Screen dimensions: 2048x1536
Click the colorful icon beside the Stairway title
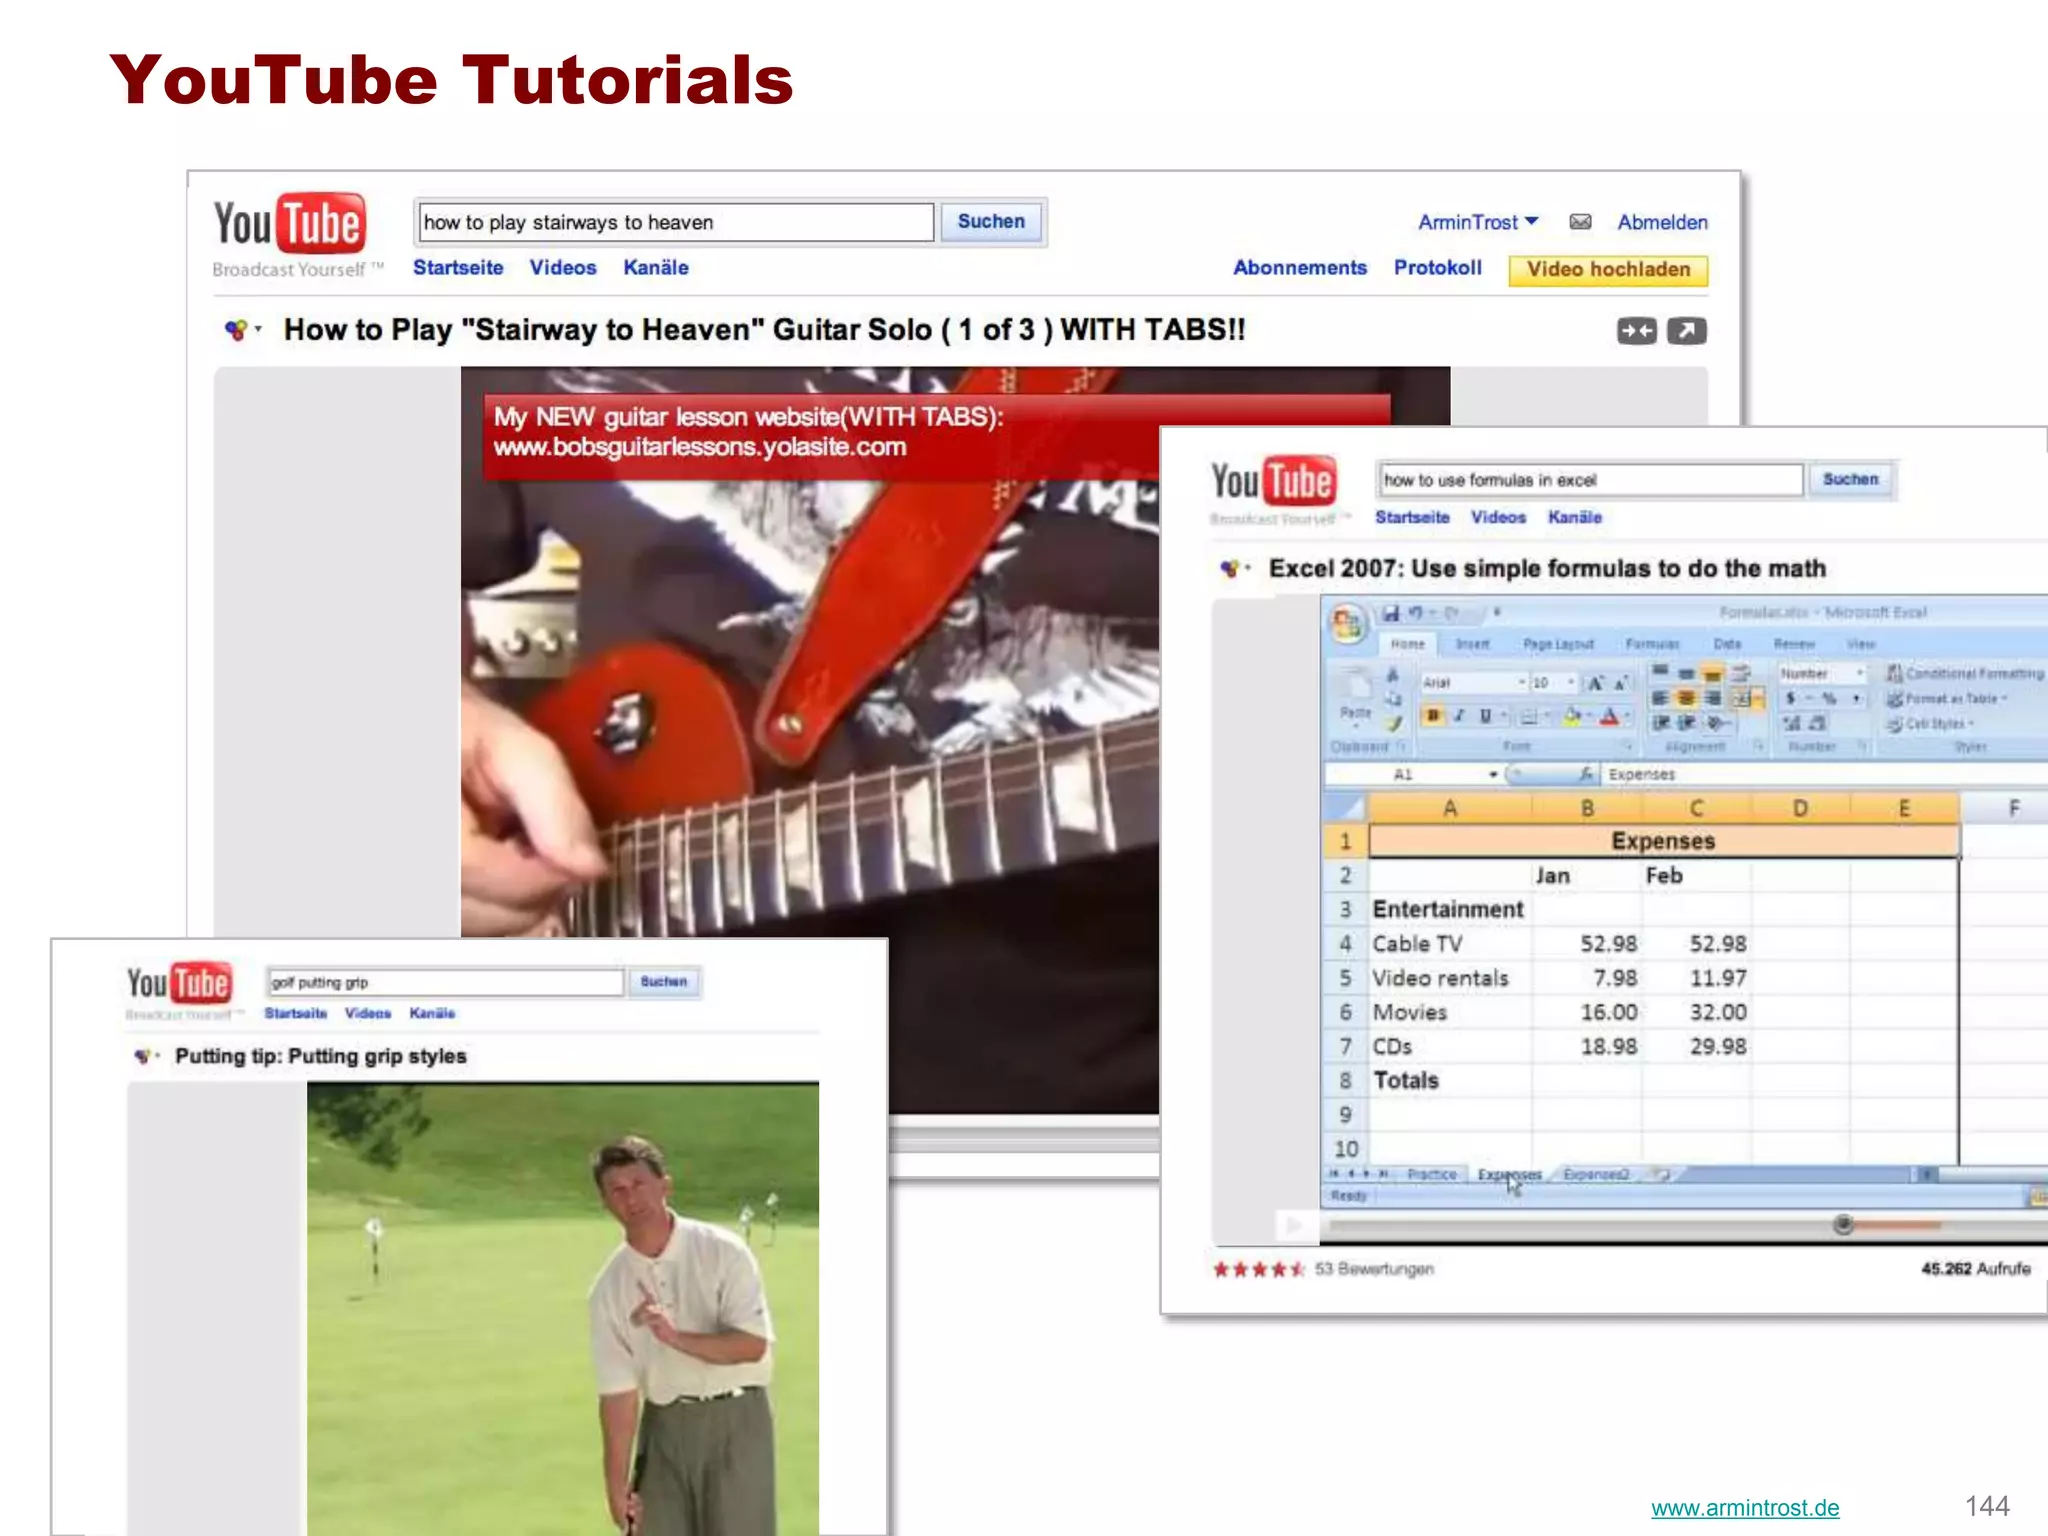(236, 329)
